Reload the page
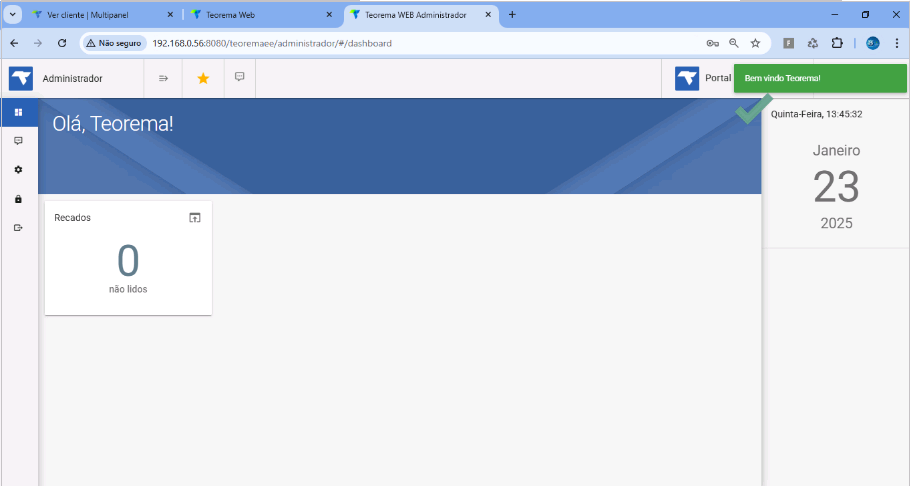Image resolution: width=910 pixels, height=486 pixels. pos(62,43)
